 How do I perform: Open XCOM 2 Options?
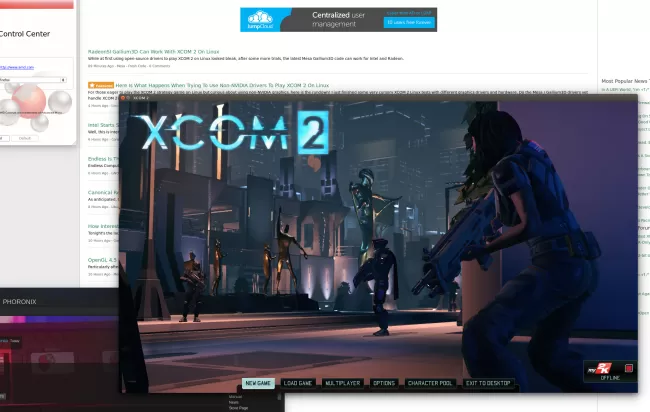coord(384,383)
